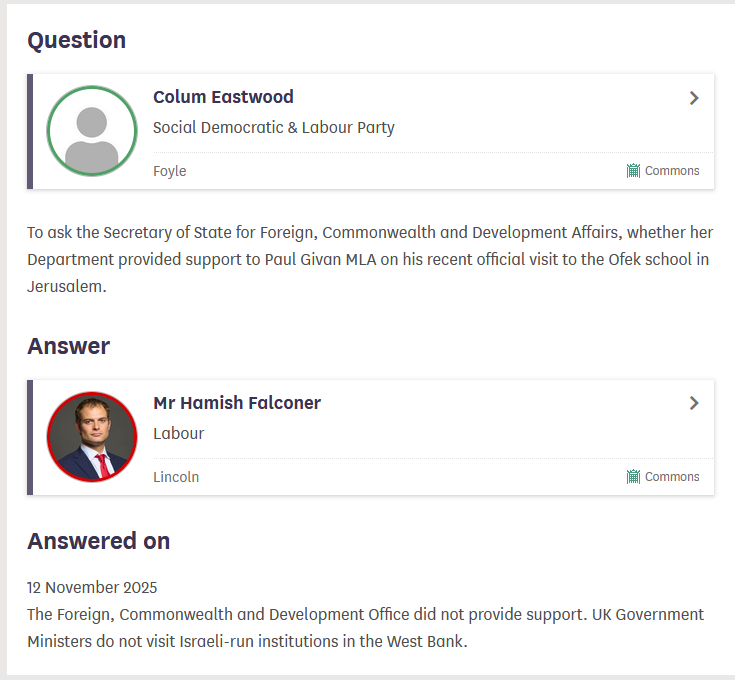Screen dimensions: 735x680
Task: Click the 12 November 2025 date
Action: [92, 588]
